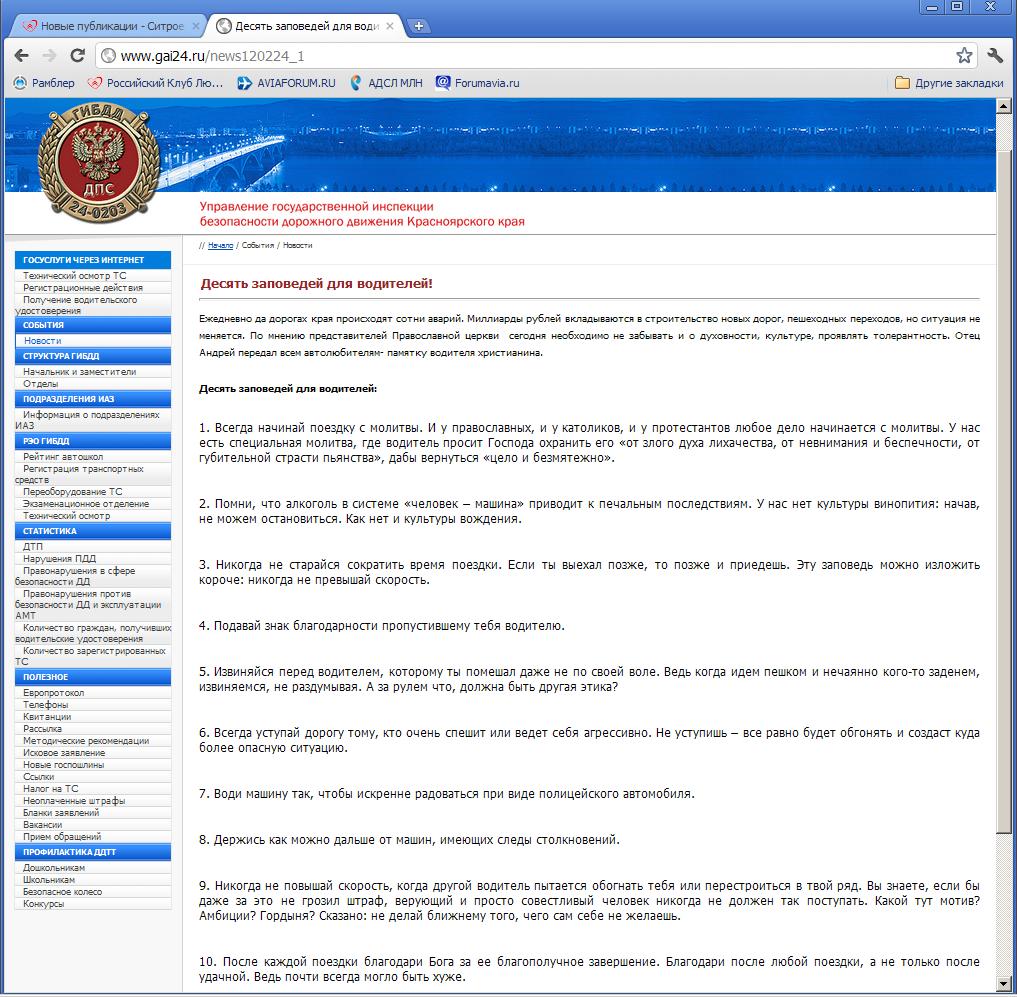The width and height of the screenshot is (1017, 997).
Task: Select the 'События' section header
Action: point(93,325)
